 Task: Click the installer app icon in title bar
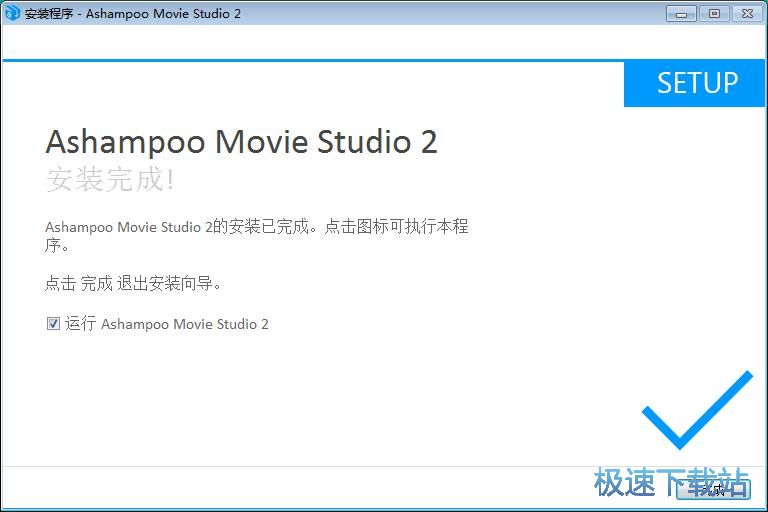[x=11, y=12]
